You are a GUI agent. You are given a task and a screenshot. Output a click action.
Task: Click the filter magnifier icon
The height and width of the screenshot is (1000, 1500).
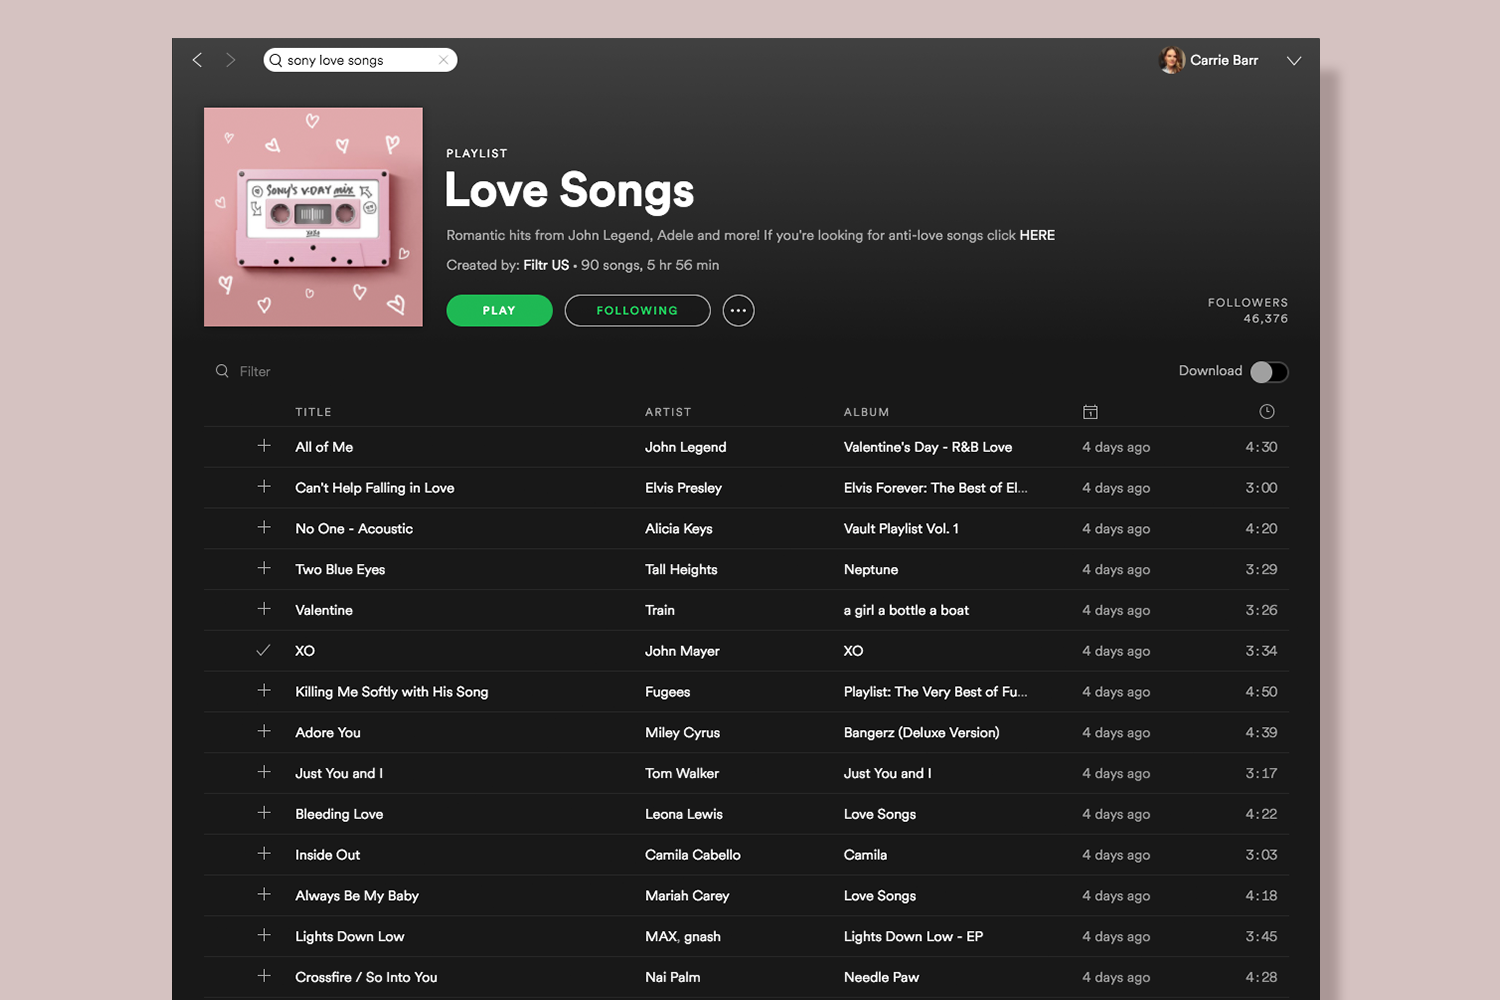point(222,371)
